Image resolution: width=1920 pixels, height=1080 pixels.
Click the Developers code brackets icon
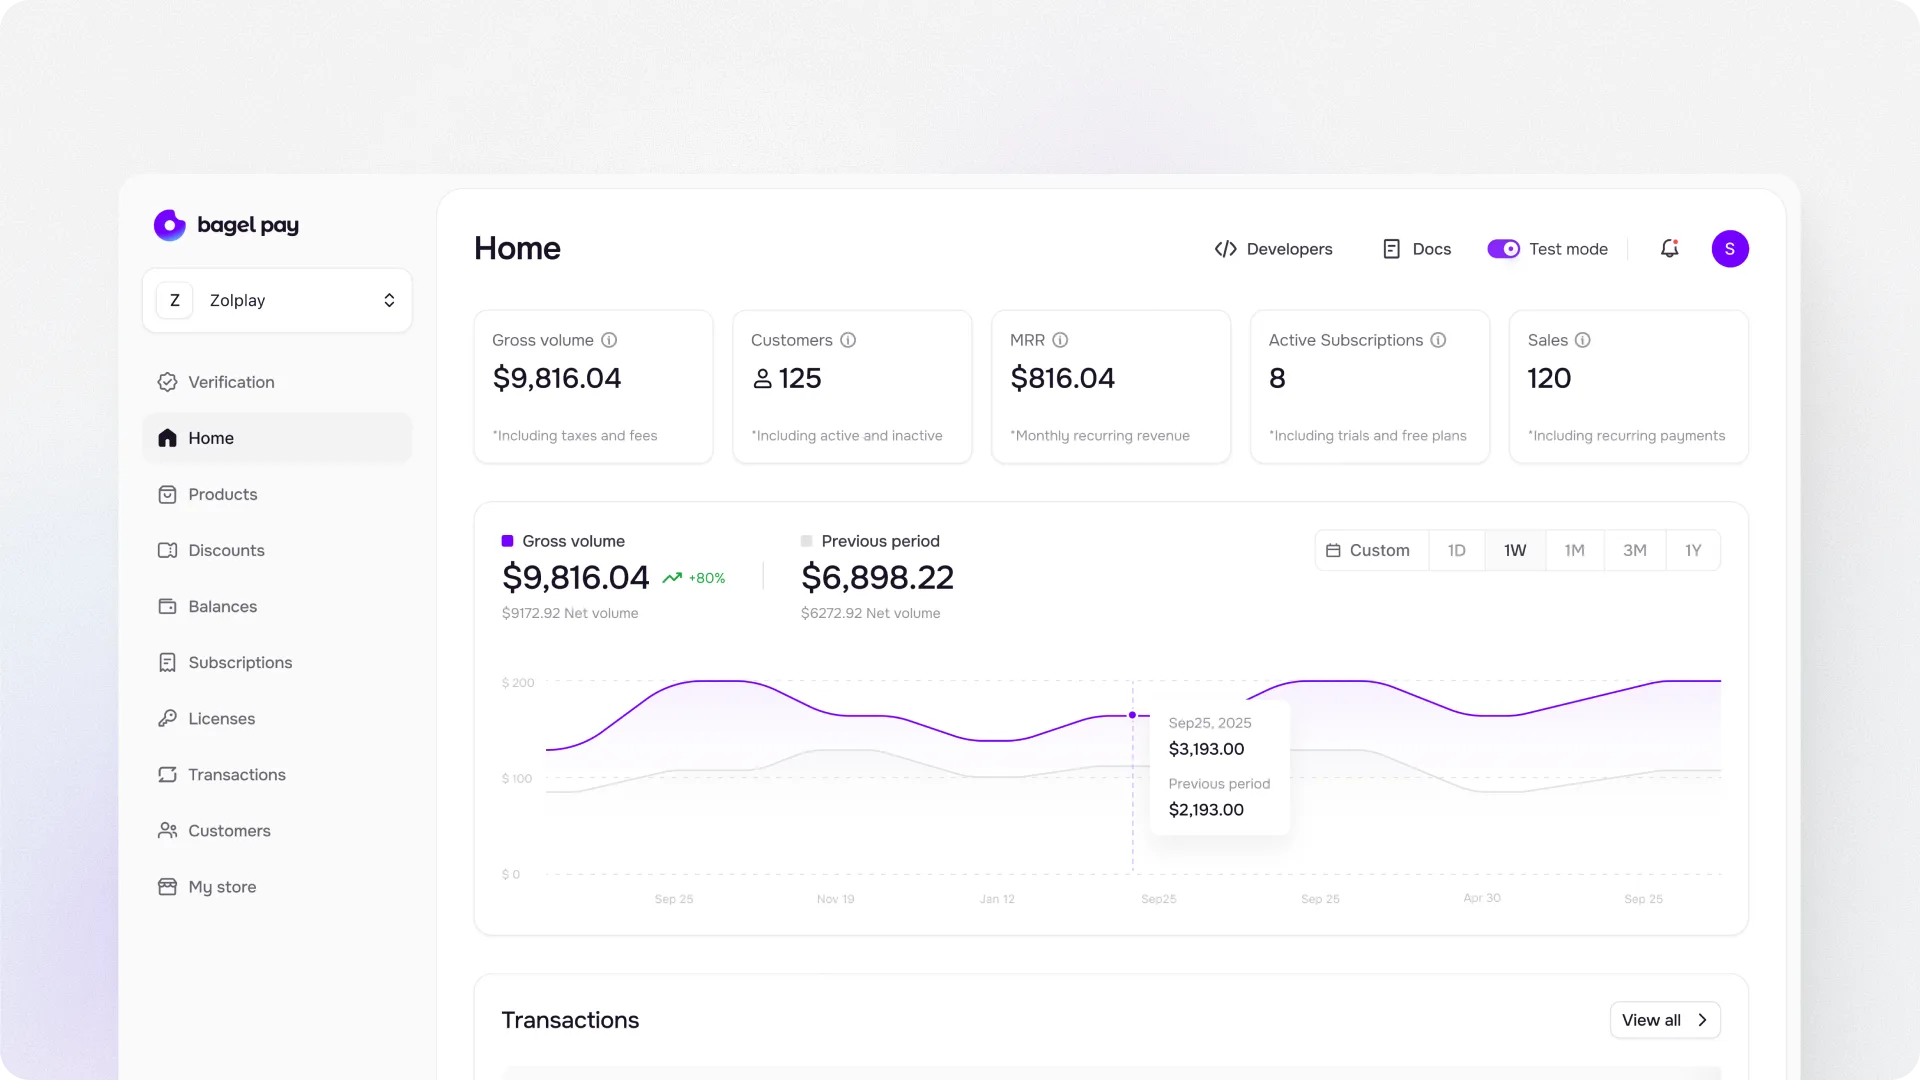coord(1225,249)
